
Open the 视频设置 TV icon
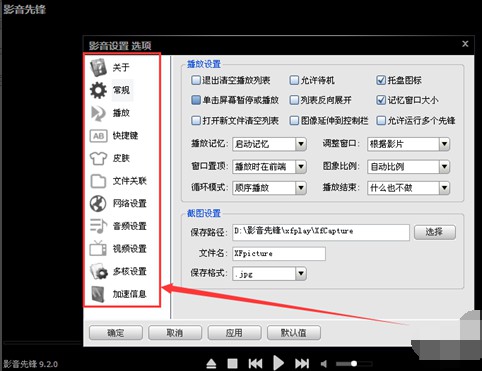98,248
